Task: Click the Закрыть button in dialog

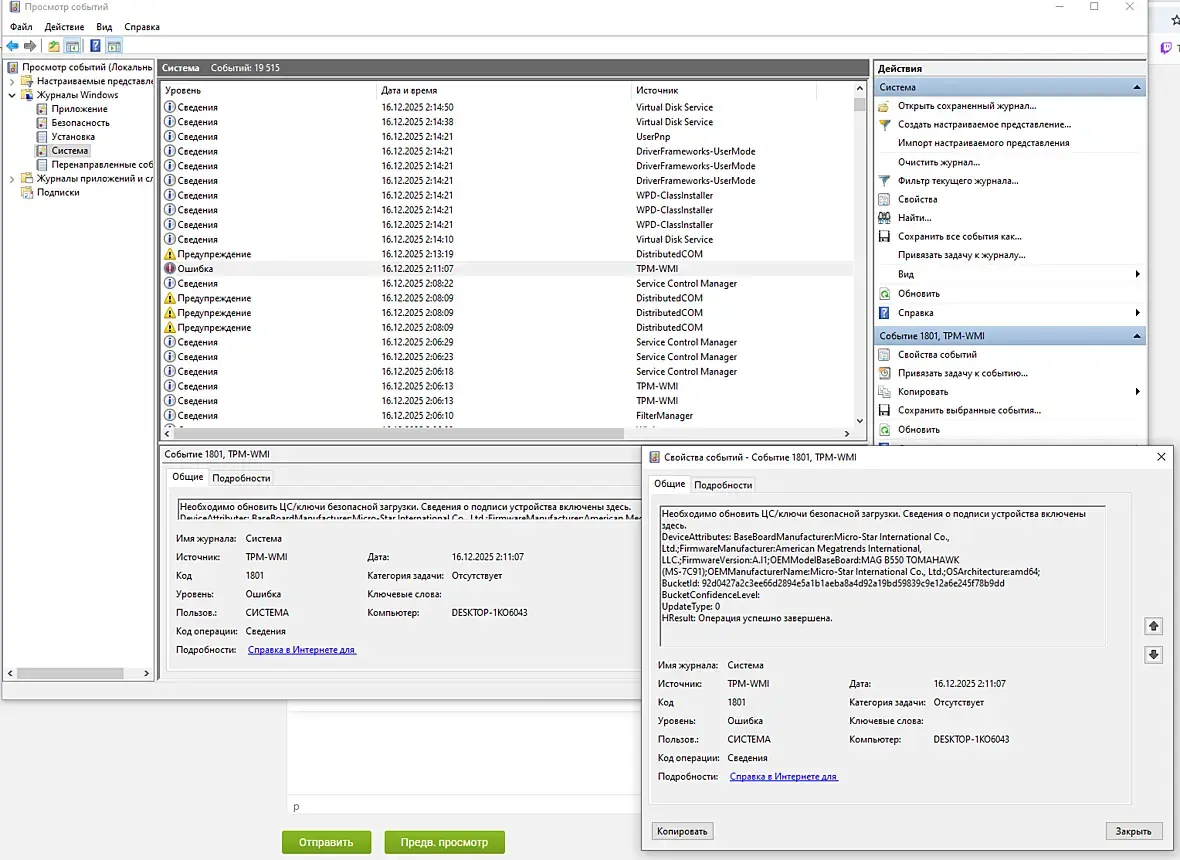Action: pyautogui.click(x=1133, y=831)
